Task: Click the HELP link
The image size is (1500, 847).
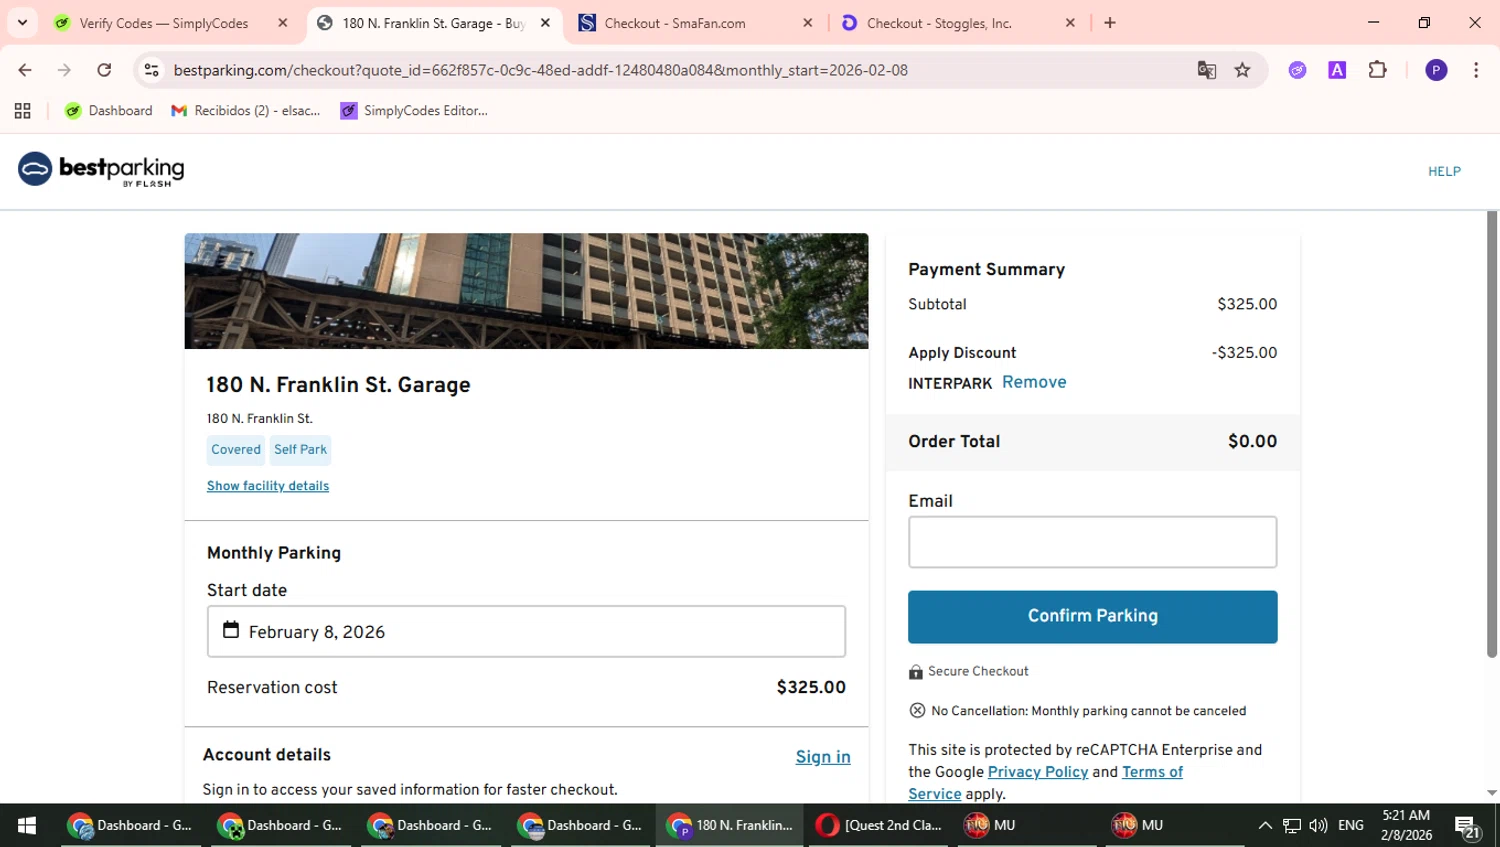Action: pyautogui.click(x=1444, y=171)
